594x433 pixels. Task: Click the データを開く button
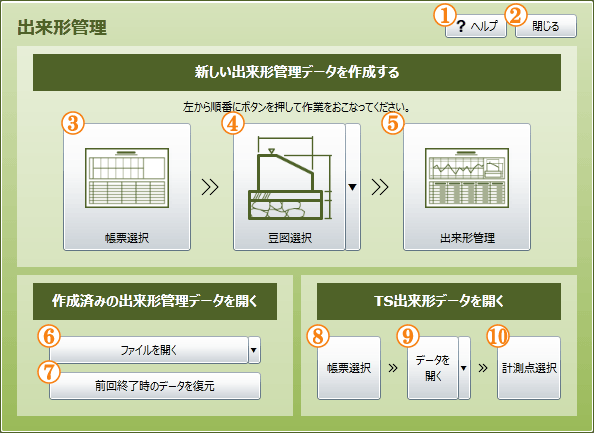[433, 368]
